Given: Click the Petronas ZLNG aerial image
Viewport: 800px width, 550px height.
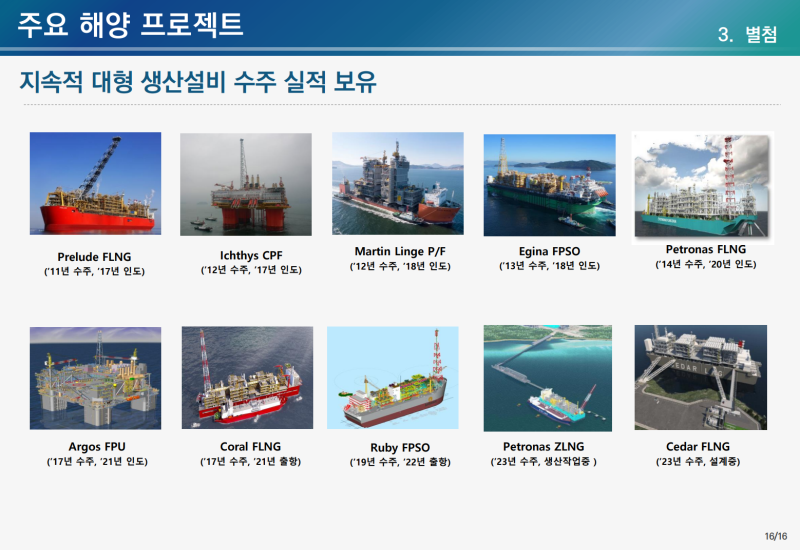Looking at the screenshot, I should [x=549, y=378].
